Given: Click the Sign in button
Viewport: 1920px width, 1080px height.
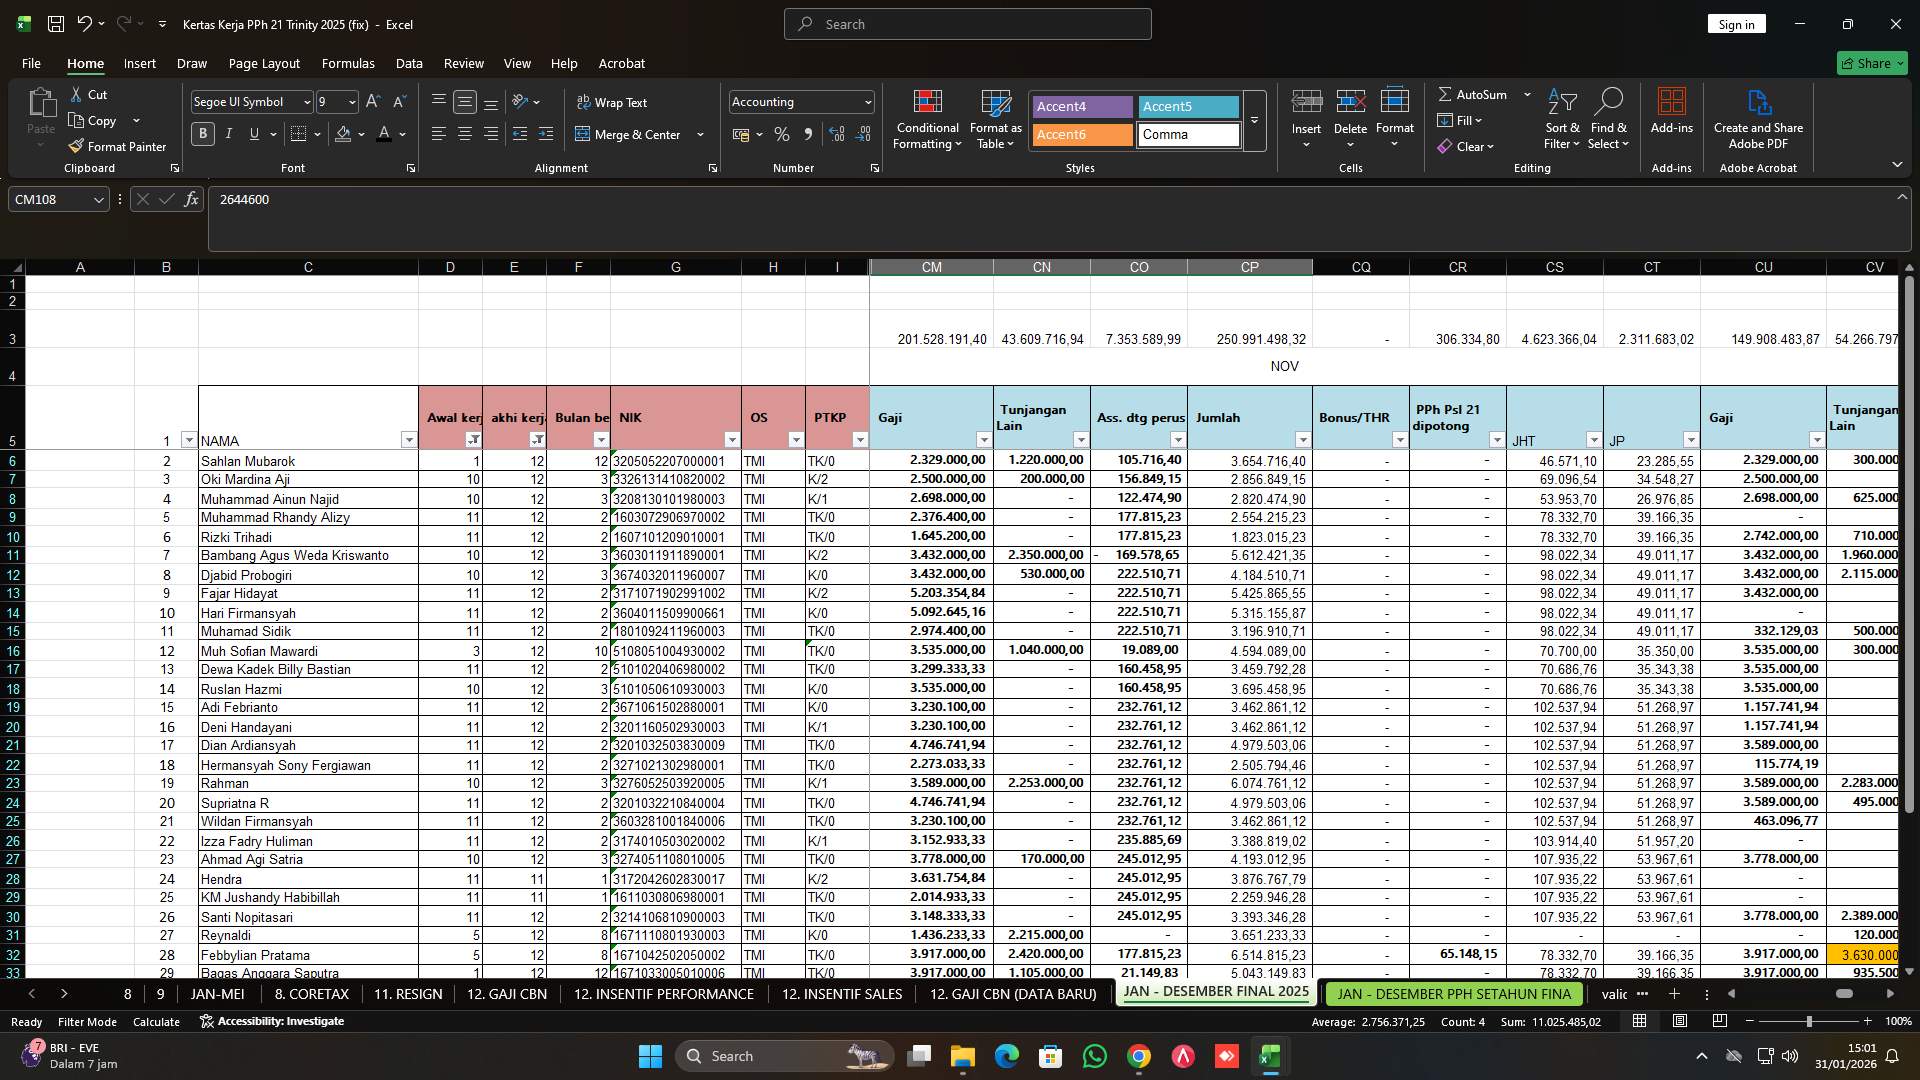Looking at the screenshot, I should (x=1736, y=23).
